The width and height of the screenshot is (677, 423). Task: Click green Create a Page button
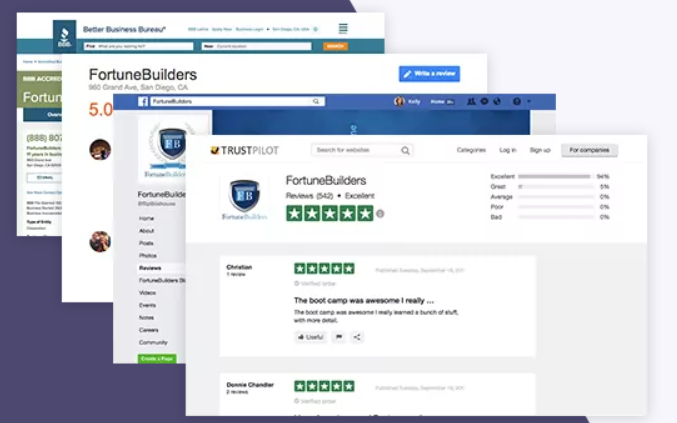[157, 359]
